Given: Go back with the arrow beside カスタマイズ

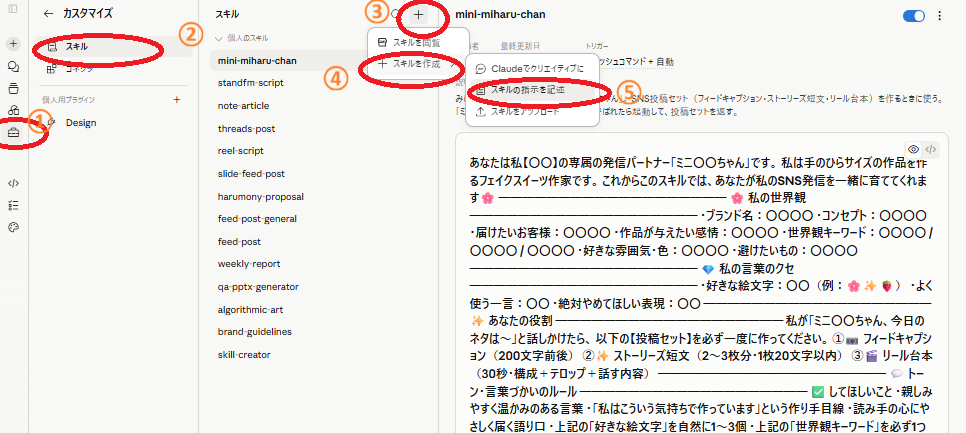Looking at the screenshot, I should (48, 14).
